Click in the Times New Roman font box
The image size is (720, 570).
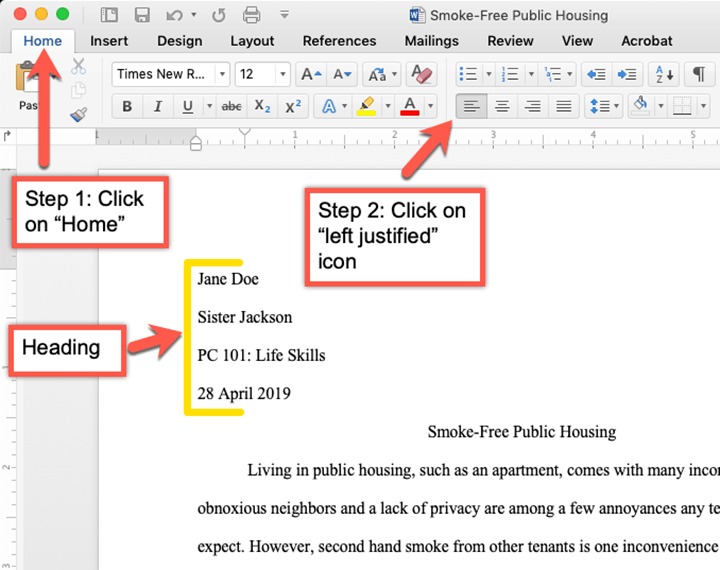click(x=163, y=74)
